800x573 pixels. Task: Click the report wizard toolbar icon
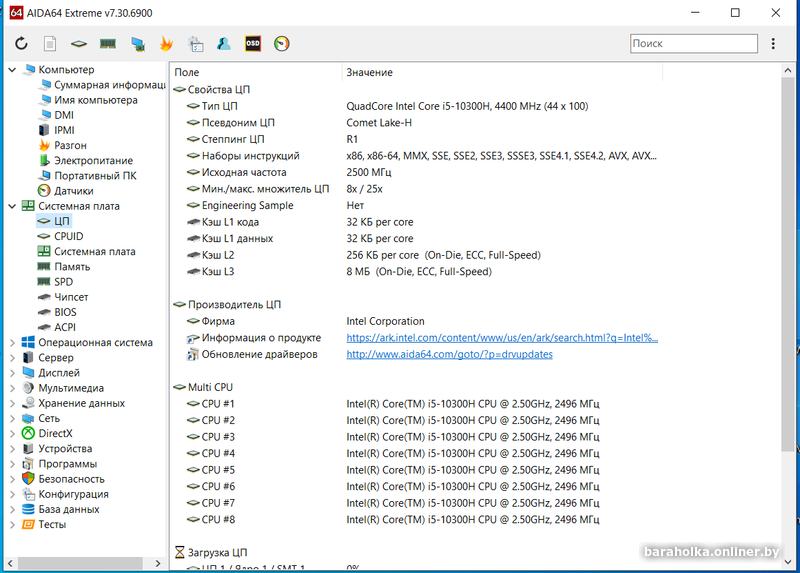pyautogui.click(x=195, y=44)
